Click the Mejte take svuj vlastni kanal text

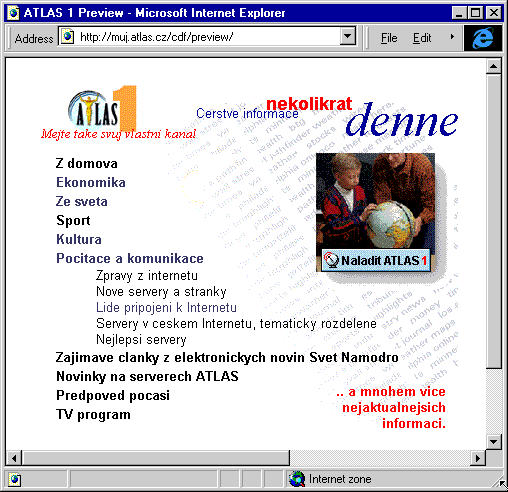(119, 134)
